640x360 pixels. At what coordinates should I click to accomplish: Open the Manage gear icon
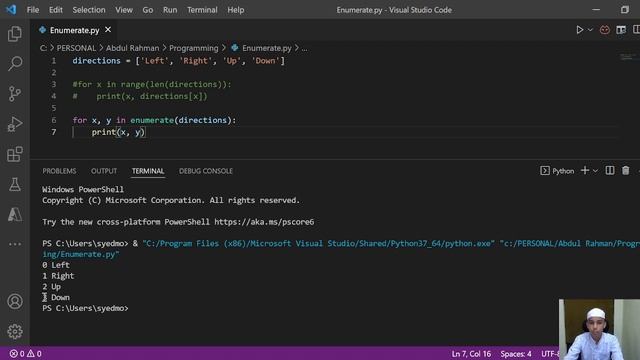(15, 331)
